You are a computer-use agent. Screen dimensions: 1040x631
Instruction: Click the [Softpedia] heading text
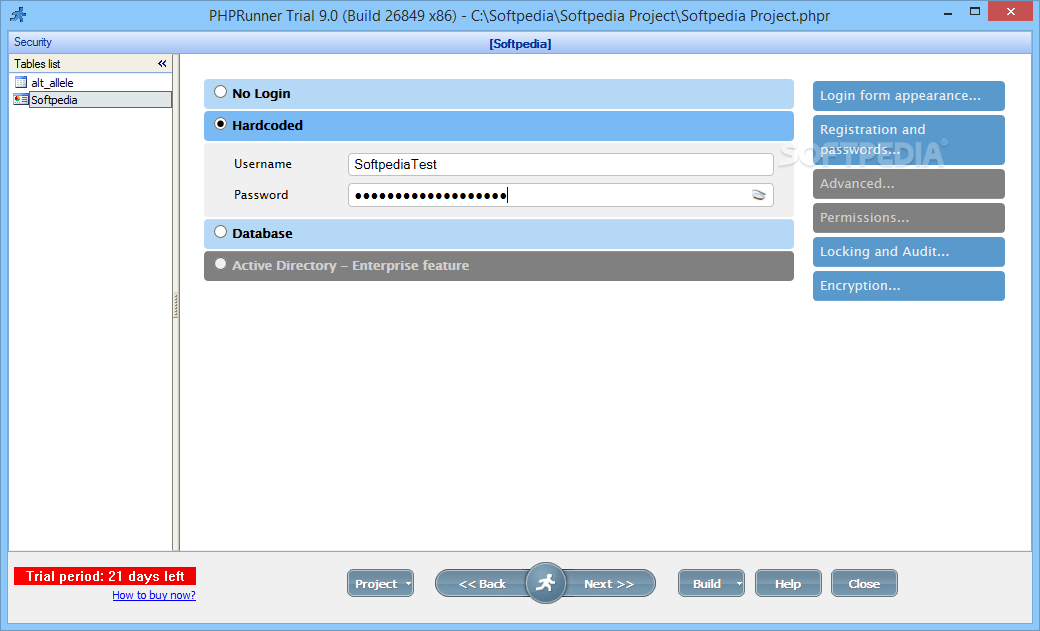coord(520,44)
